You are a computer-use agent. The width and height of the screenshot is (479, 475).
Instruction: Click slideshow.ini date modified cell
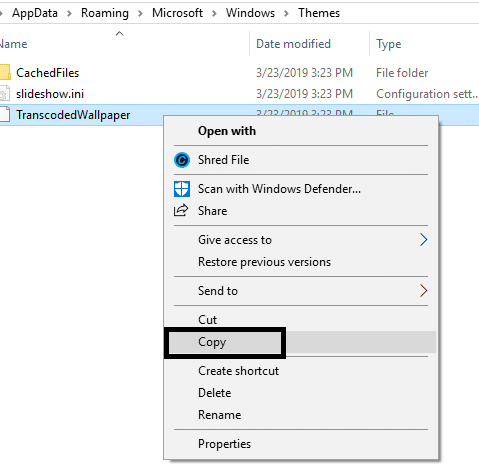304,94
